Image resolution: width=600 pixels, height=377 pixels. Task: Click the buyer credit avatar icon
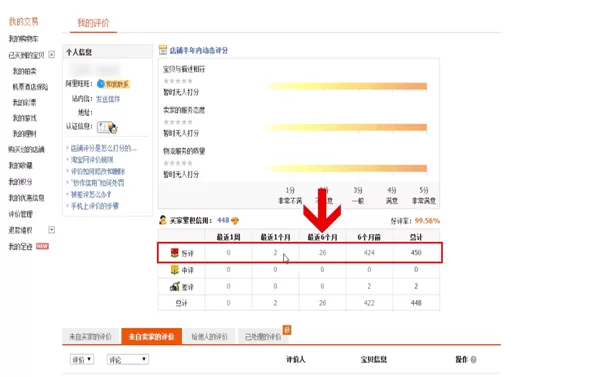pos(163,220)
